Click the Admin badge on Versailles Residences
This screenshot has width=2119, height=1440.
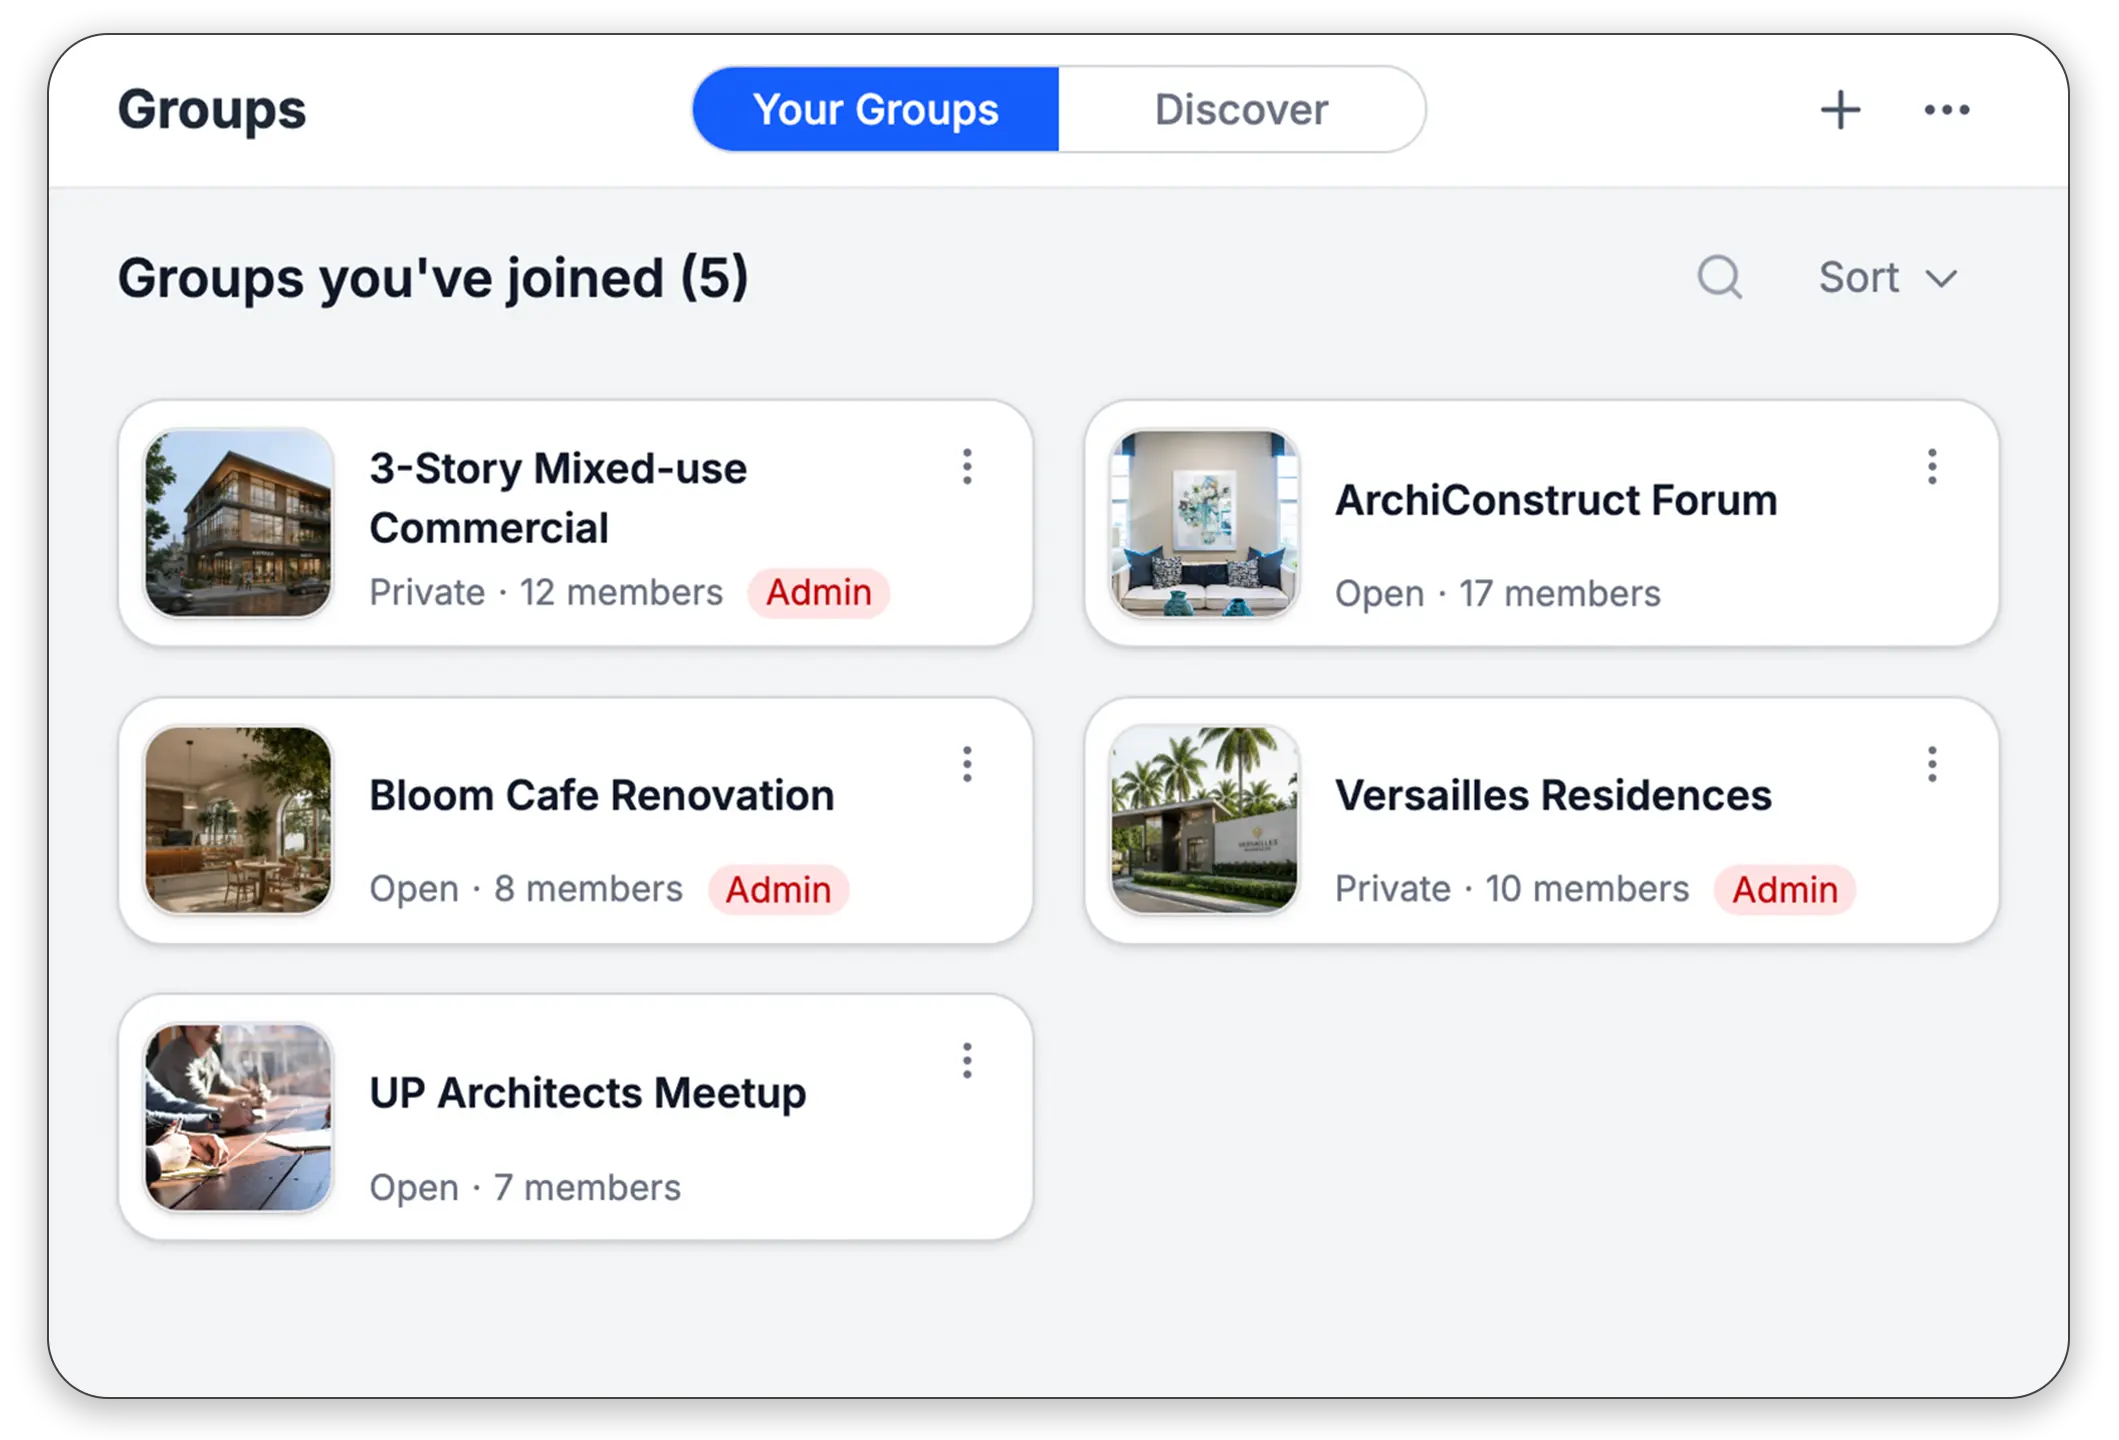tap(1784, 890)
